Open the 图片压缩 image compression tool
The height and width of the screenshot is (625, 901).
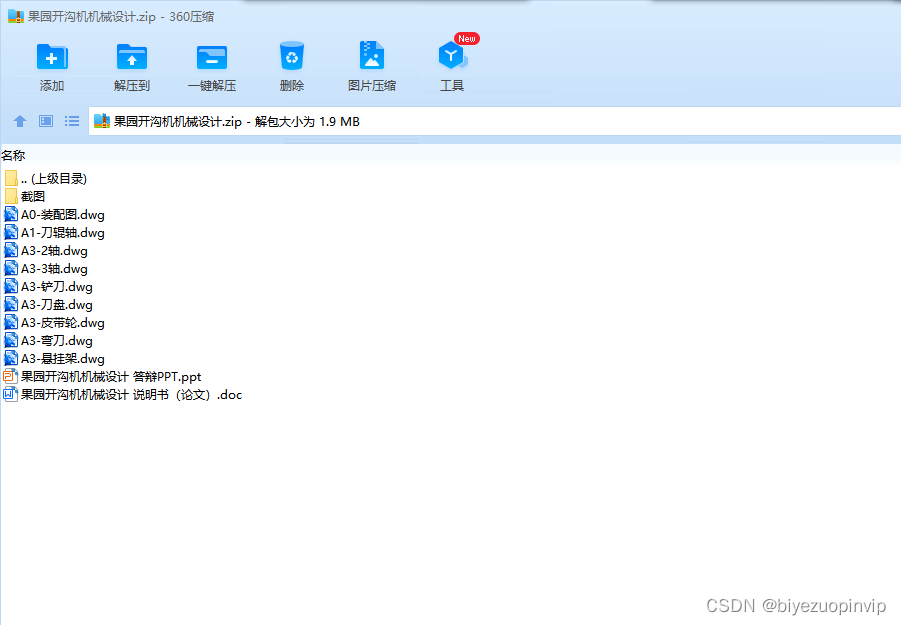[372, 55]
